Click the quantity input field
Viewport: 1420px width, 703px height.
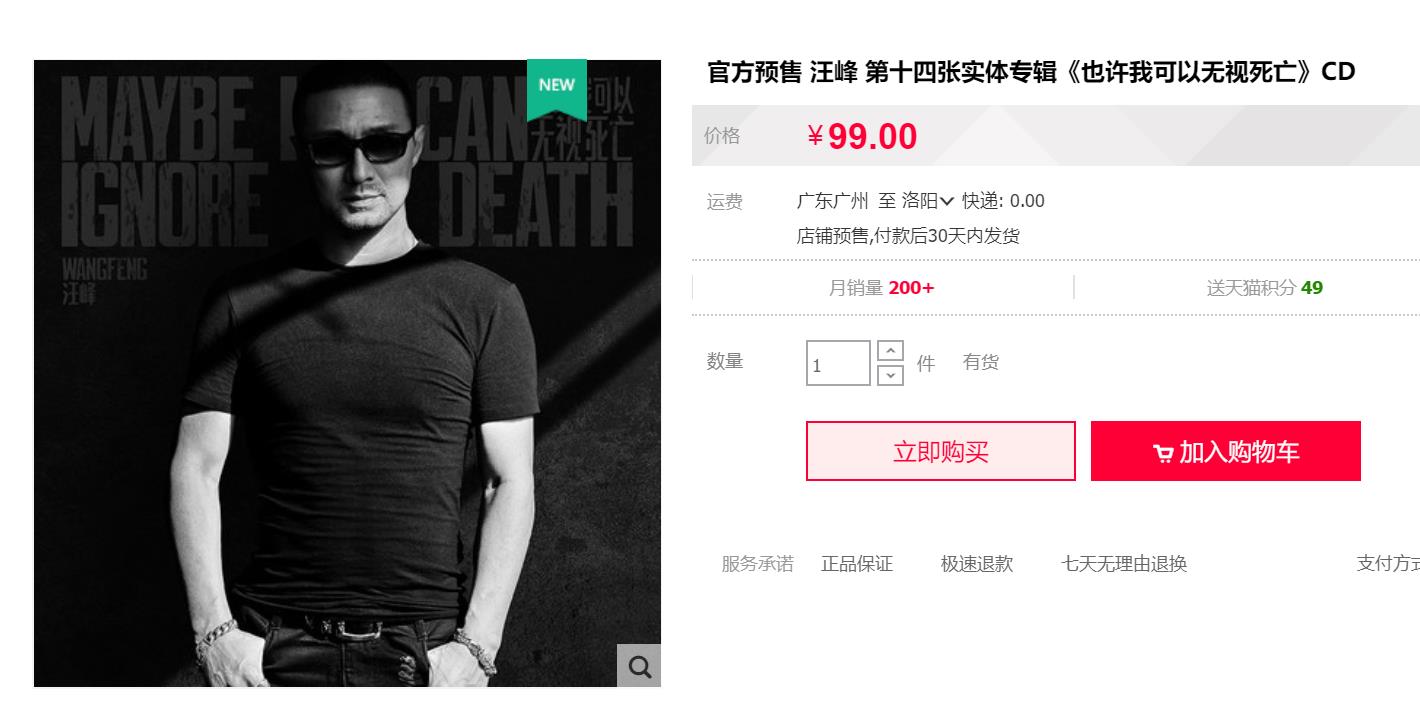(839, 363)
